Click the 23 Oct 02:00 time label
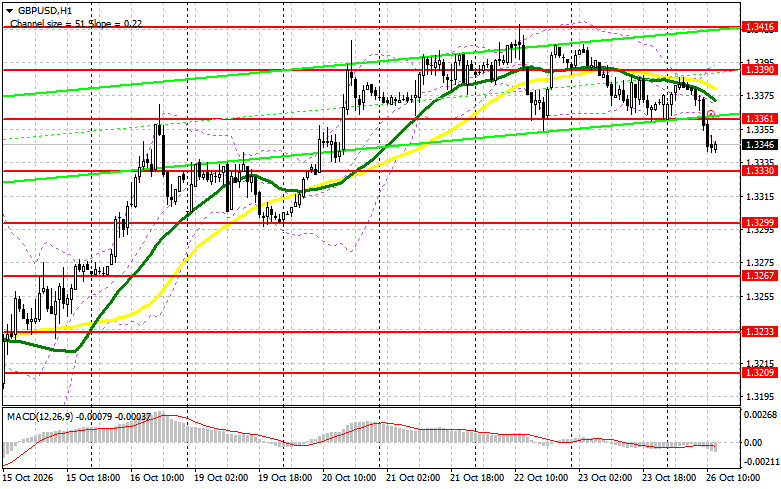 click(605, 478)
